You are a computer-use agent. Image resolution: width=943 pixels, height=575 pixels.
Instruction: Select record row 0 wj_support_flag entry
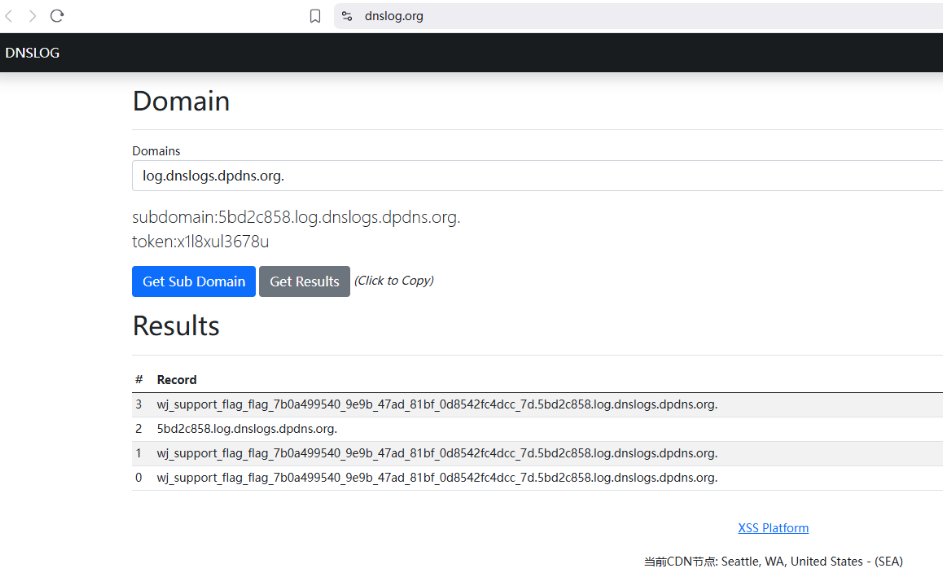pos(537,478)
